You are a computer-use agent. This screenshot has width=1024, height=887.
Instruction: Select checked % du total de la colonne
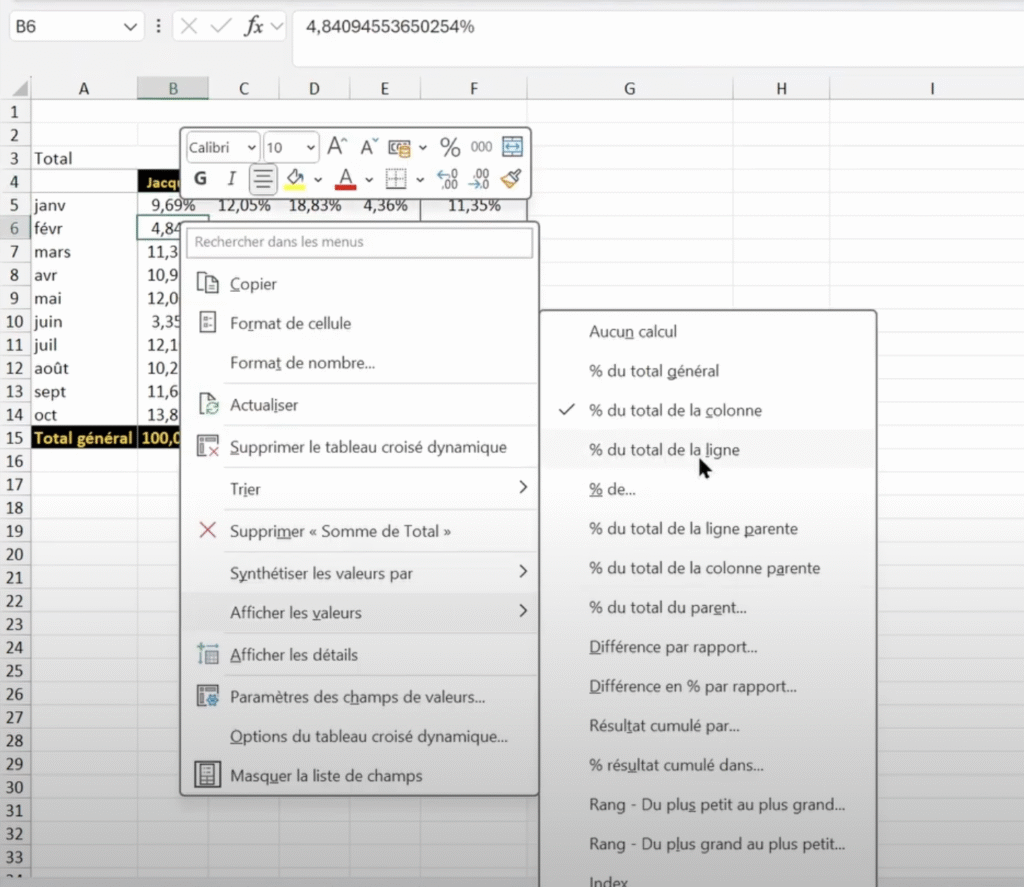click(708, 410)
